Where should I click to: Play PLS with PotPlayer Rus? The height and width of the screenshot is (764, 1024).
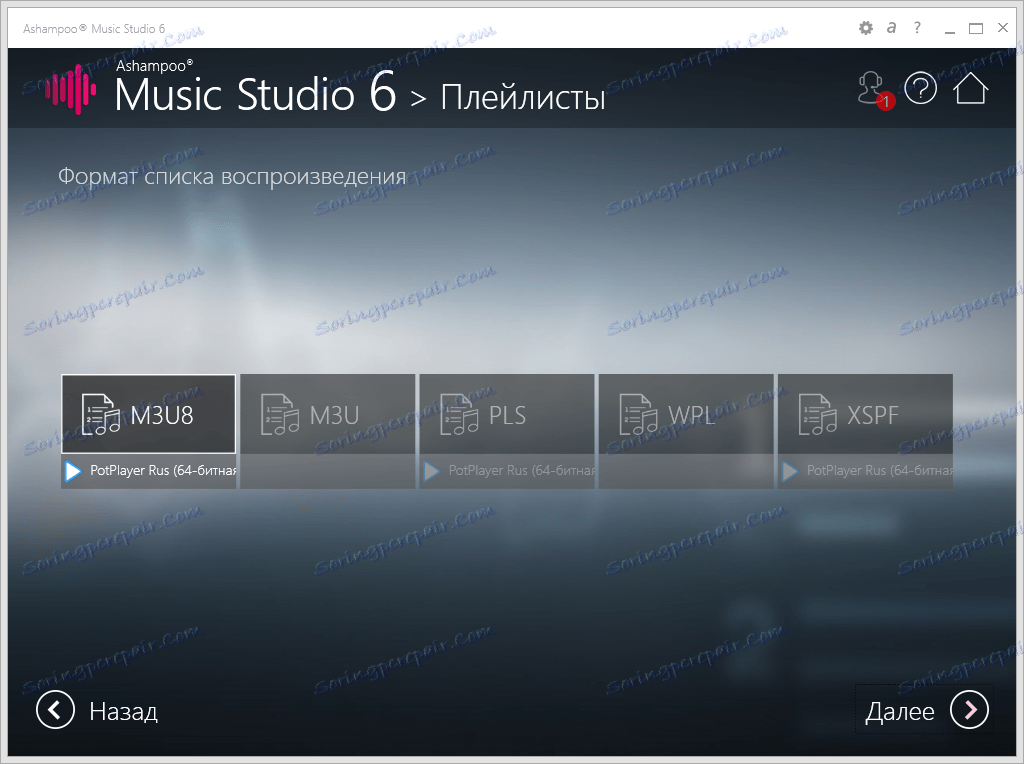[x=507, y=471]
